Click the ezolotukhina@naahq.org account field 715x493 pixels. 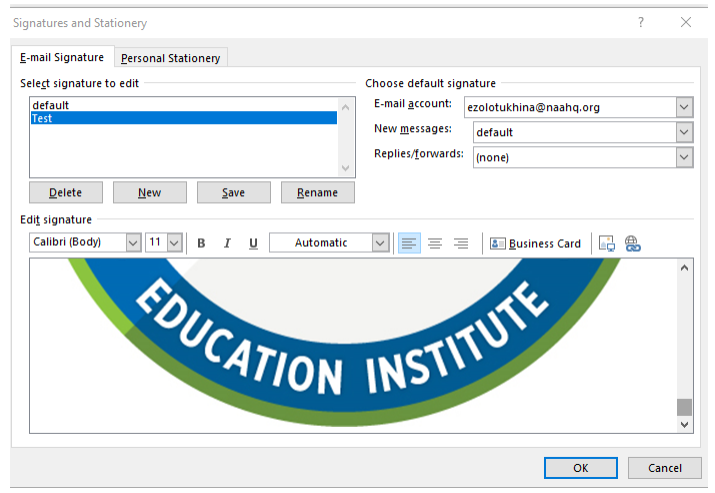coord(570,107)
